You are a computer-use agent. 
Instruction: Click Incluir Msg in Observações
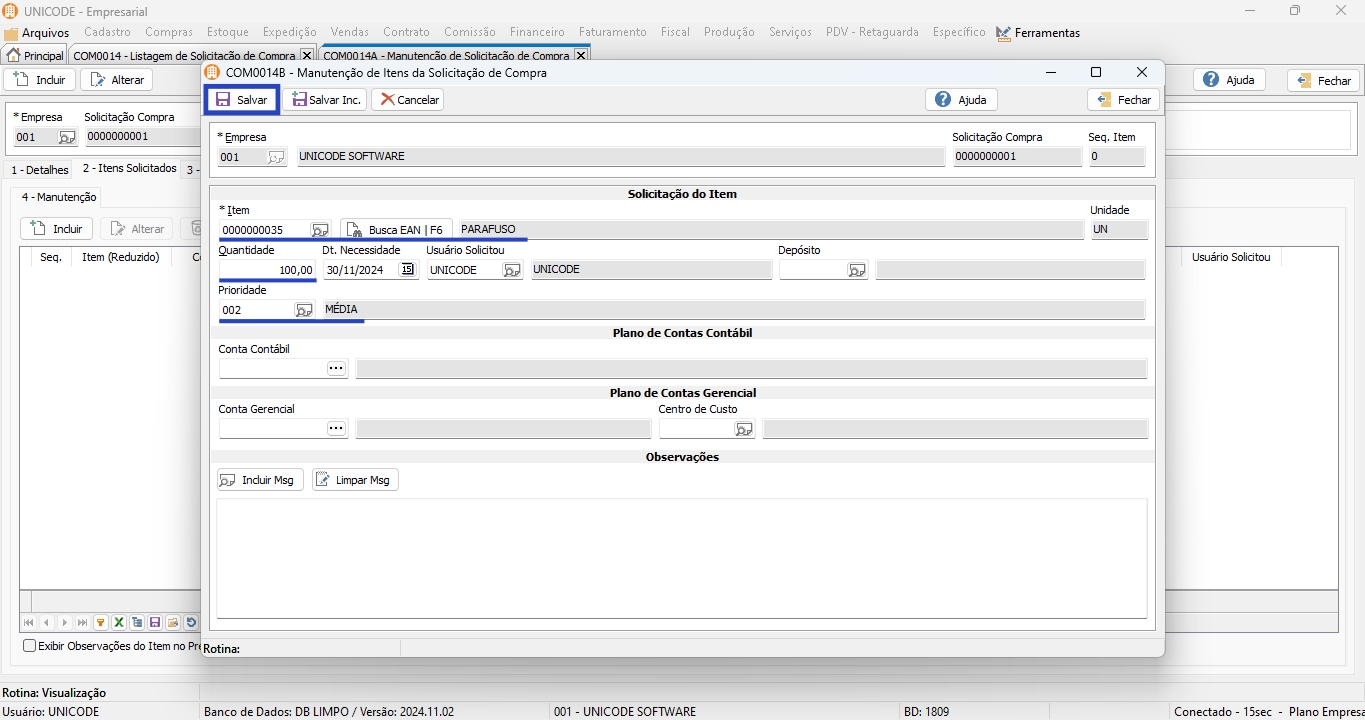pyautogui.click(x=260, y=480)
